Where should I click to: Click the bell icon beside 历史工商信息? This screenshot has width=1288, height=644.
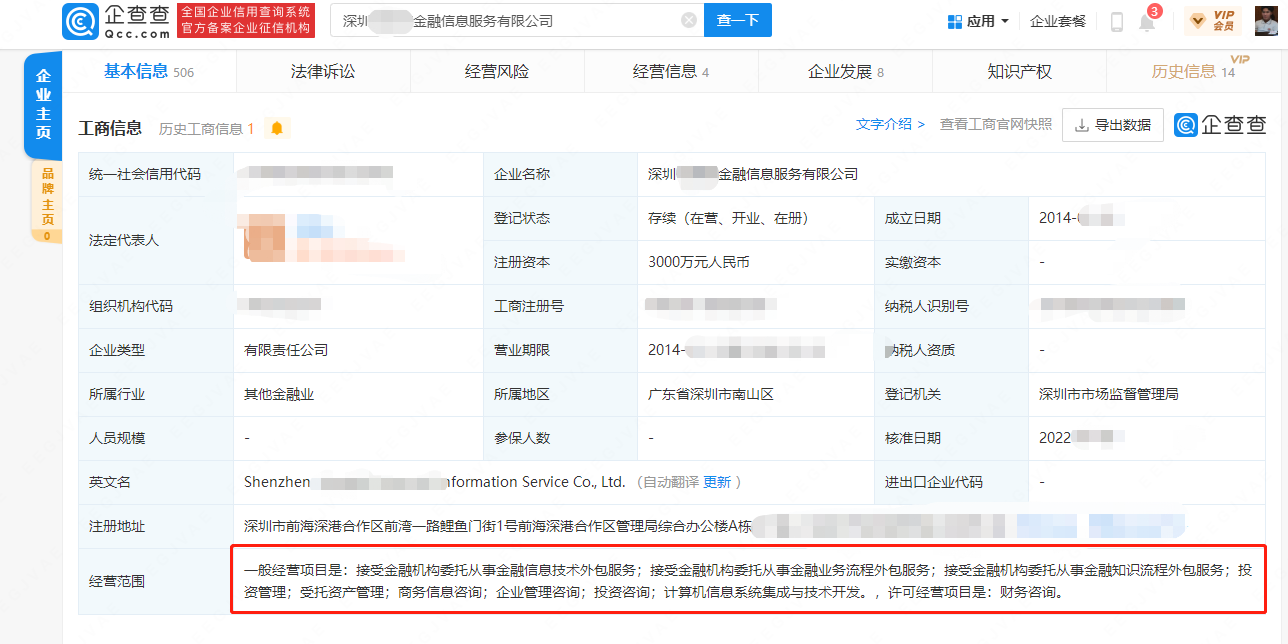click(276, 127)
